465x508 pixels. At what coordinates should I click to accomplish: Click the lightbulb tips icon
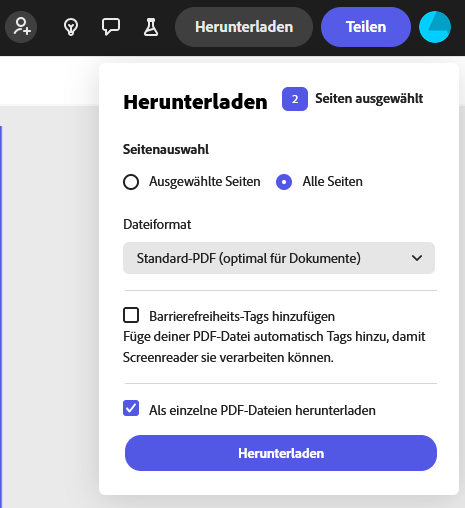[71, 27]
